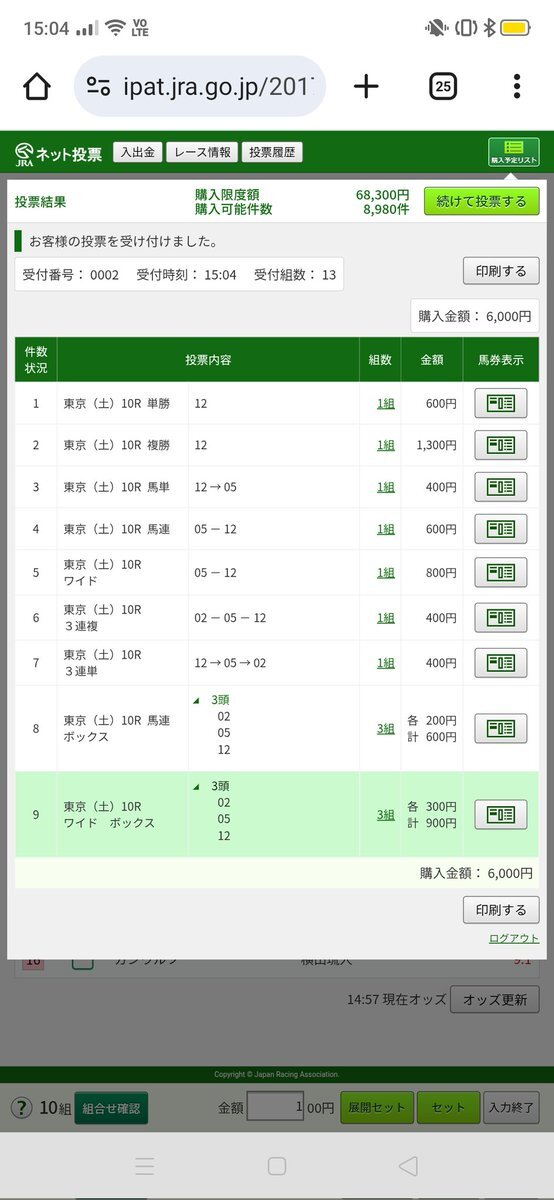This screenshot has height=1200, width=554.
Task: Open browser tab switcher showing 25
Action: click(444, 87)
